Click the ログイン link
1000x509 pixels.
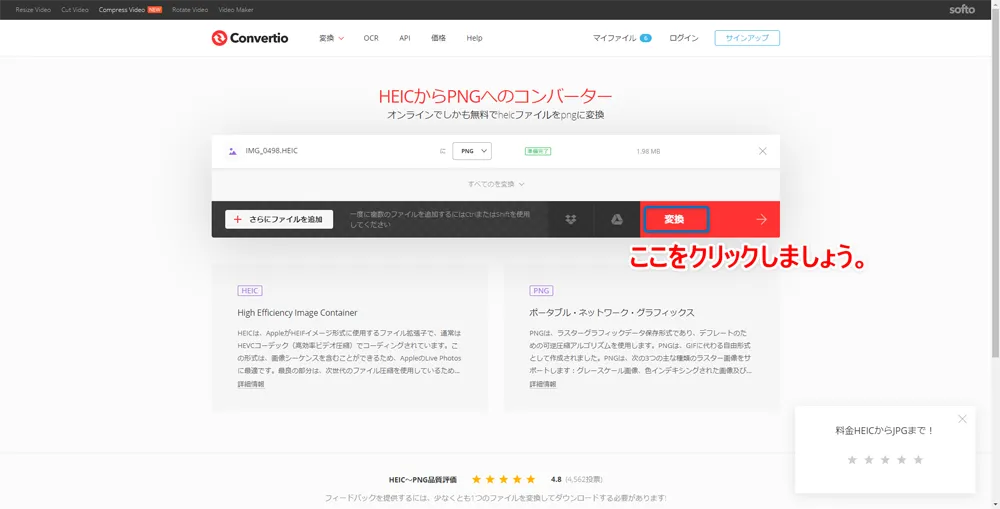684,38
